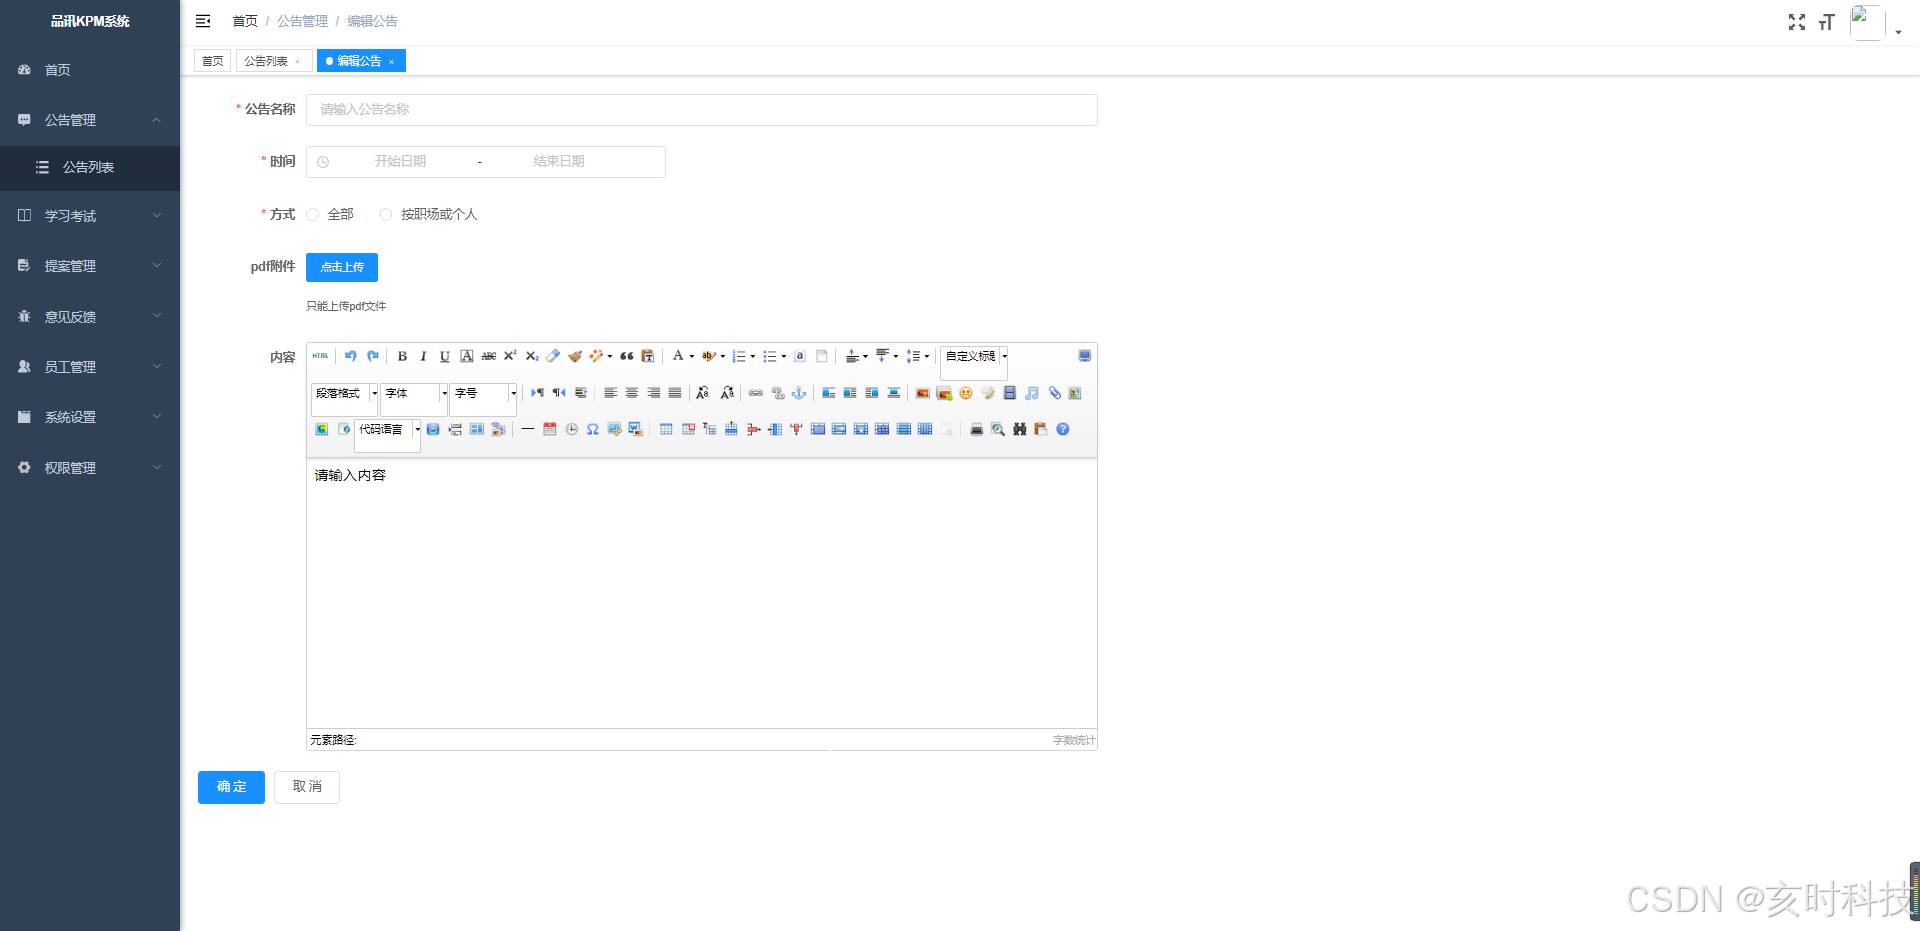Select the 全部 radio option

(330, 214)
